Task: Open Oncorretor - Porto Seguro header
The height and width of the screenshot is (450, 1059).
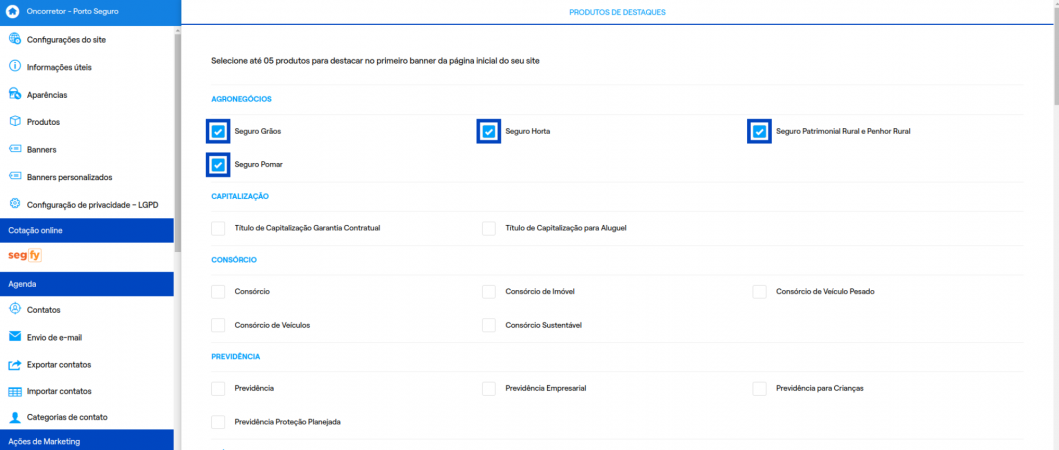Action: click(x=91, y=12)
